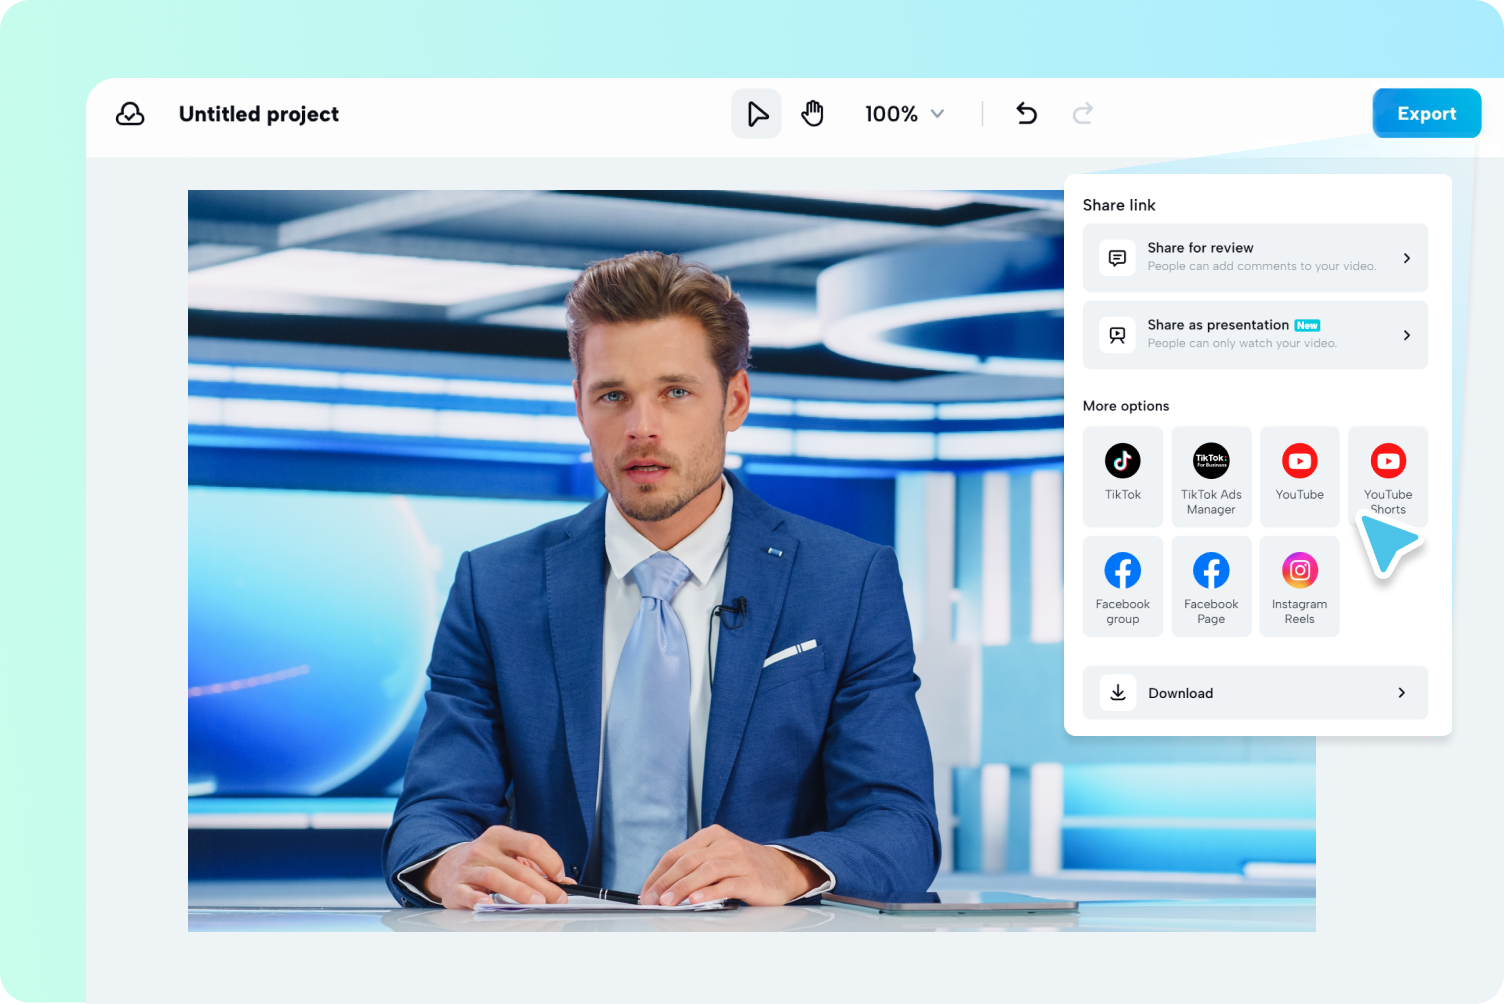Screen dimensions: 1504x1004
Task: Expand the Share as presentation chevron
Action: click(x=1407, y=335)
